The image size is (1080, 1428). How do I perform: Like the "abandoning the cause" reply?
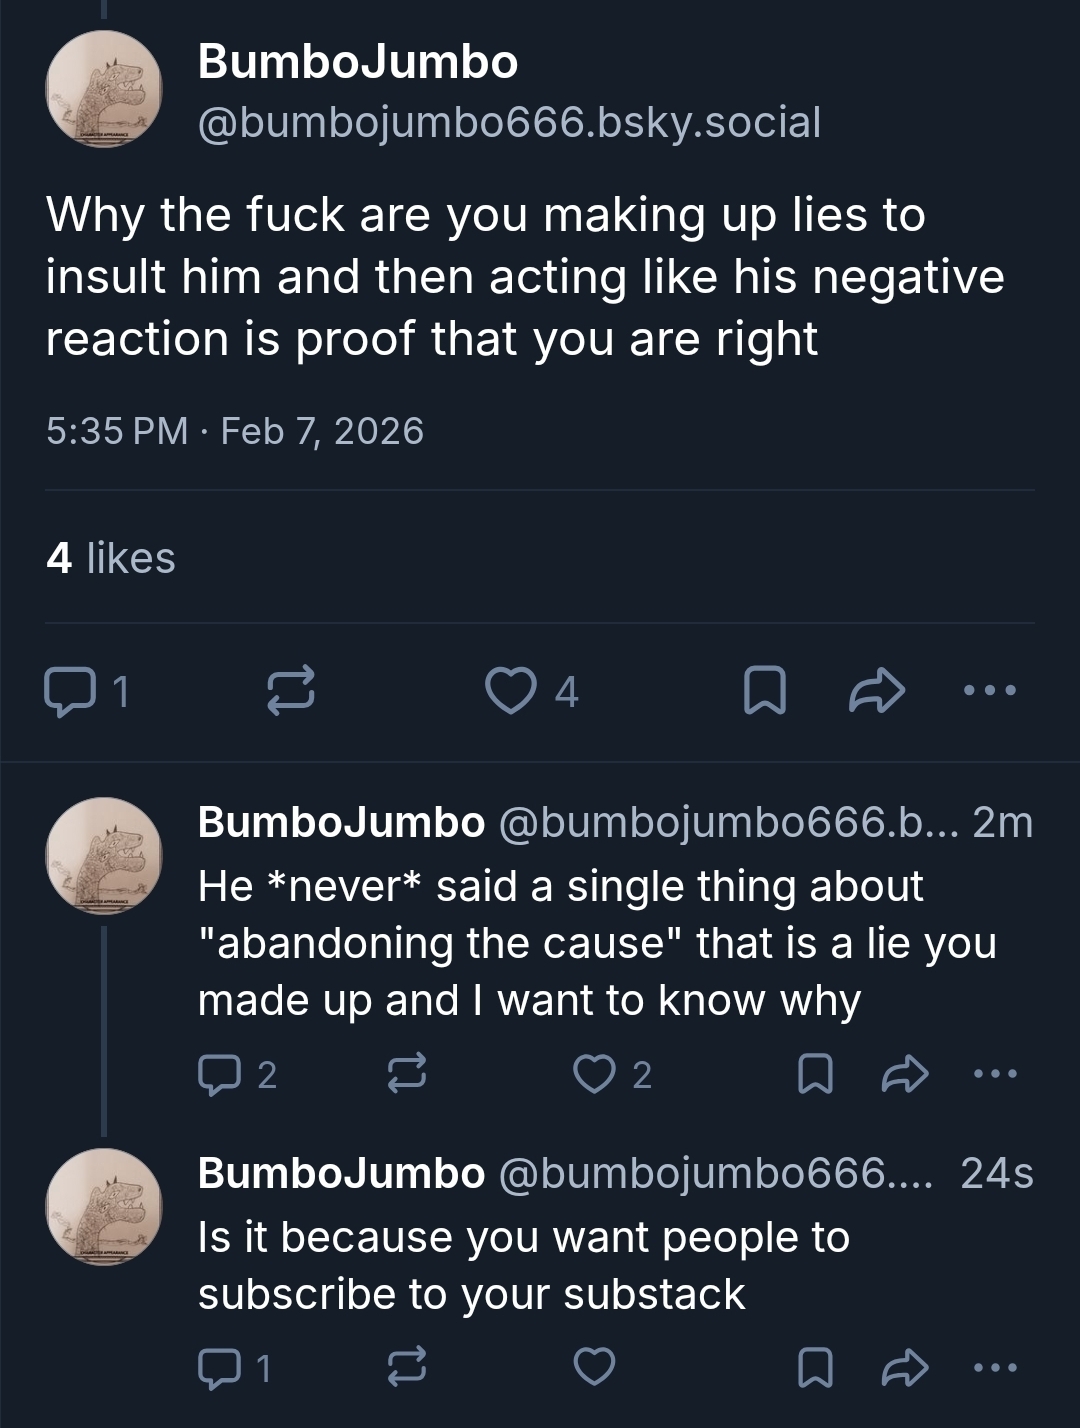(594, 1074)
